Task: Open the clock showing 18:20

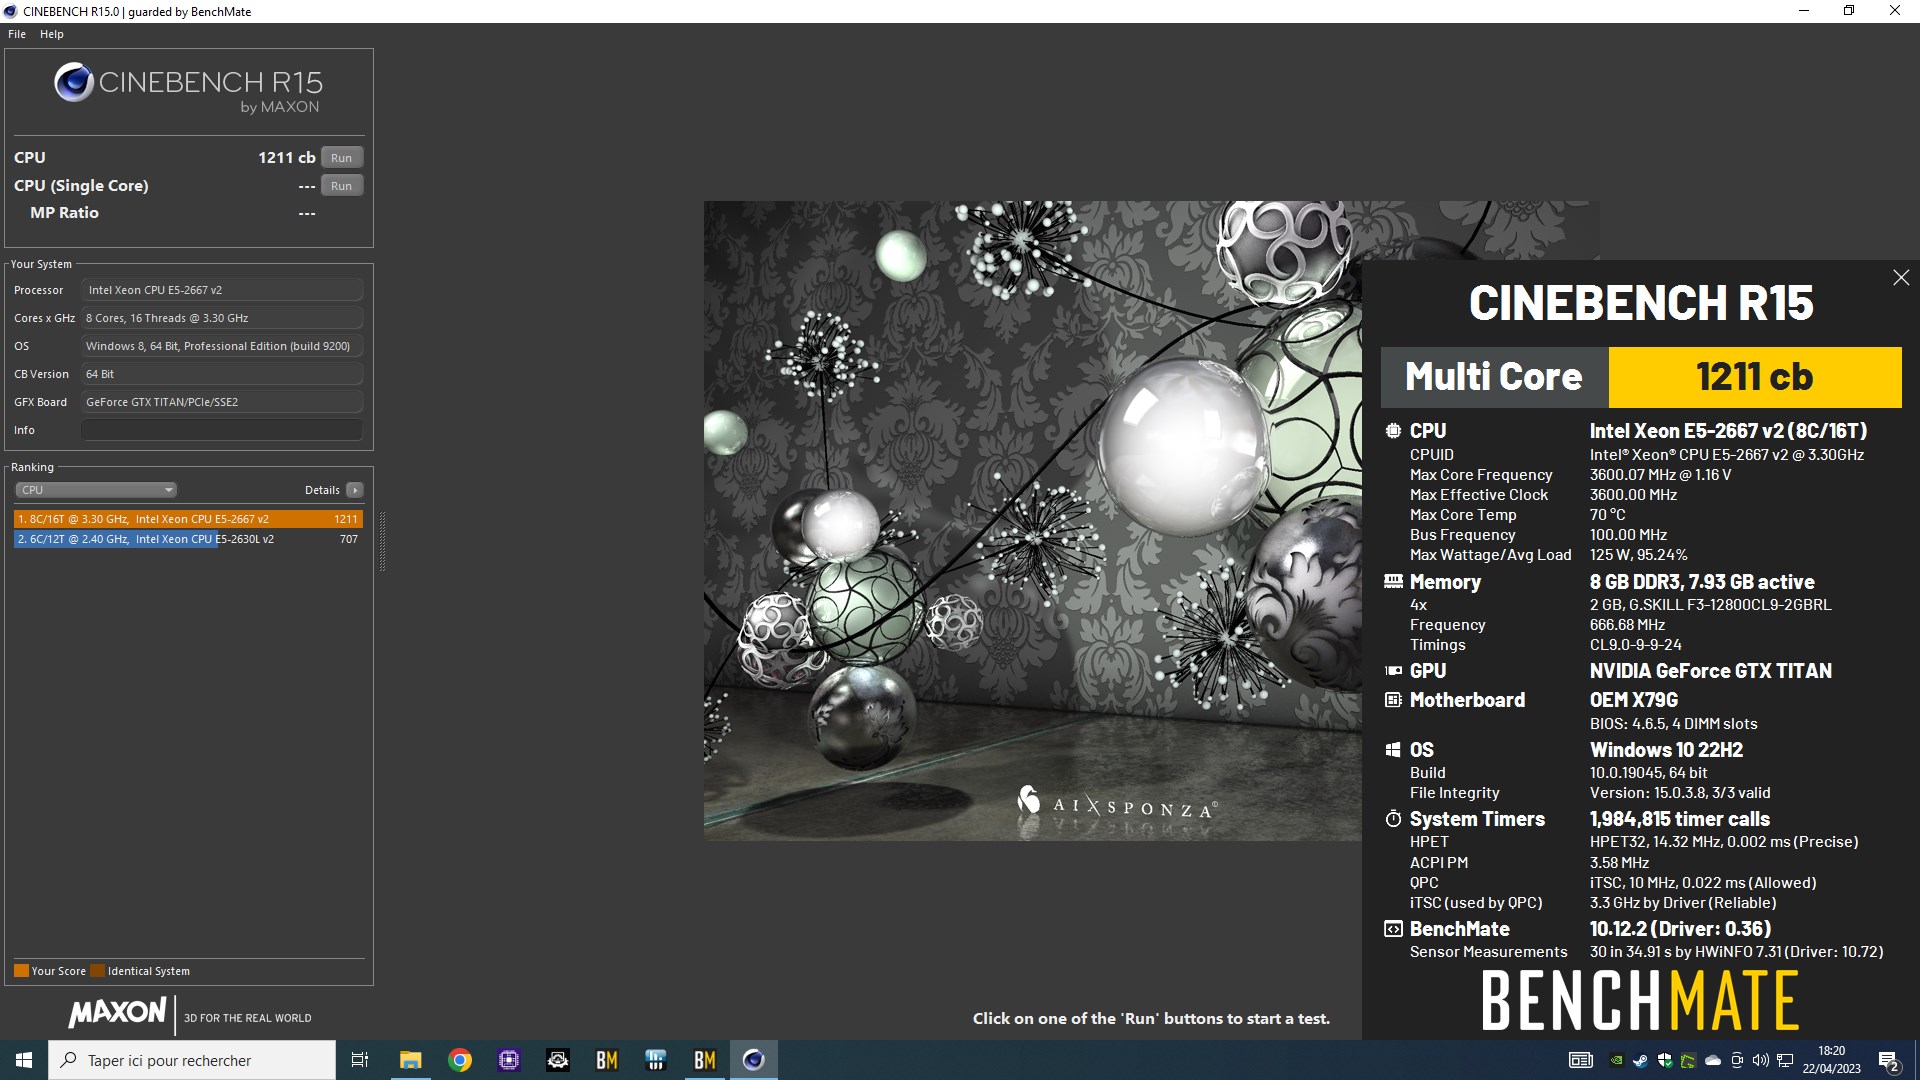Action: pos(1832,1060)
